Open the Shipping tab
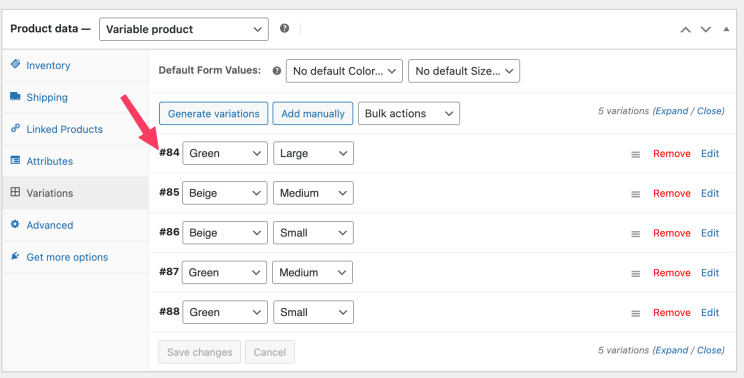Screen dimensions: 744x378 [75, 97]
